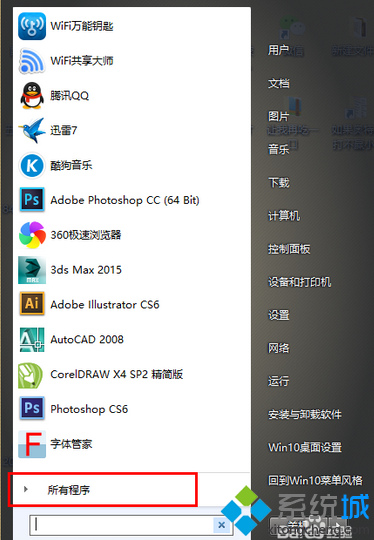
Task: Click the 腾讯QQ program label
Action: [70, 96]
